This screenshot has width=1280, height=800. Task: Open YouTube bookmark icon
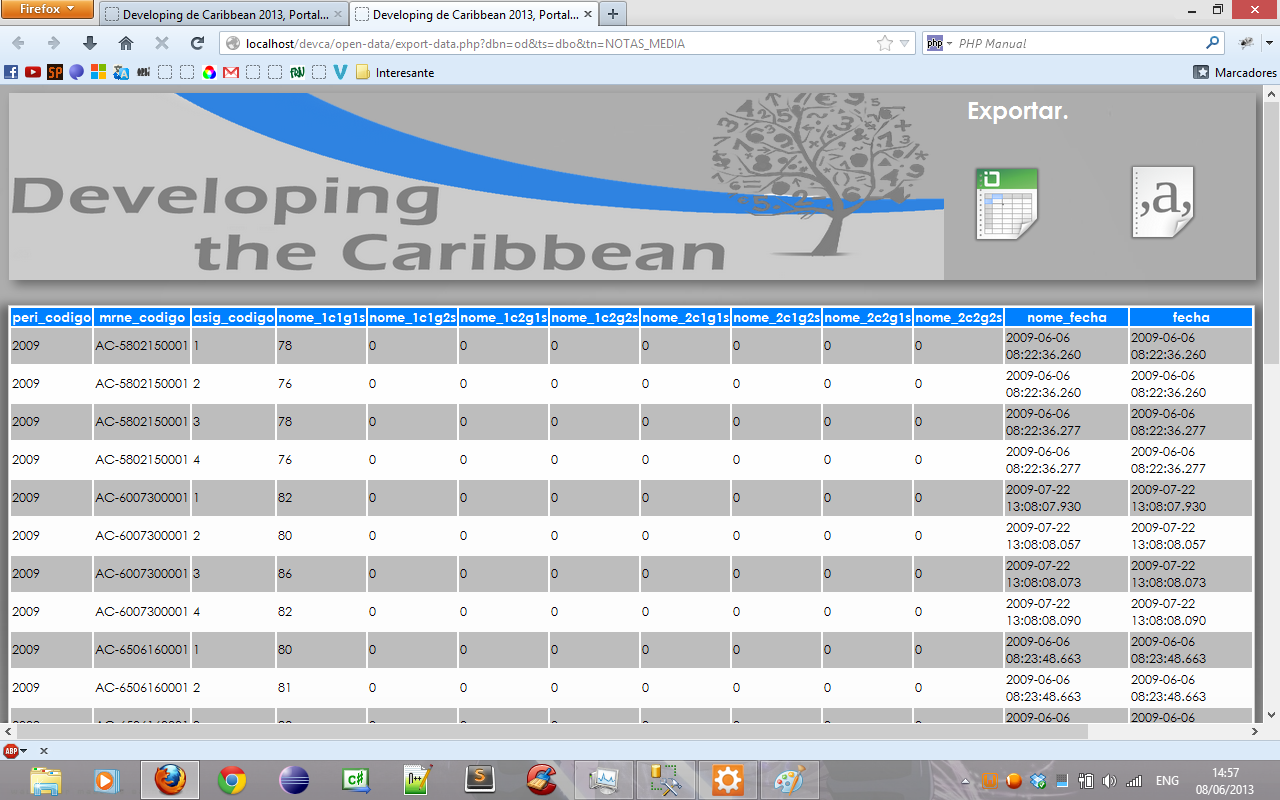[x=33, y=72]
